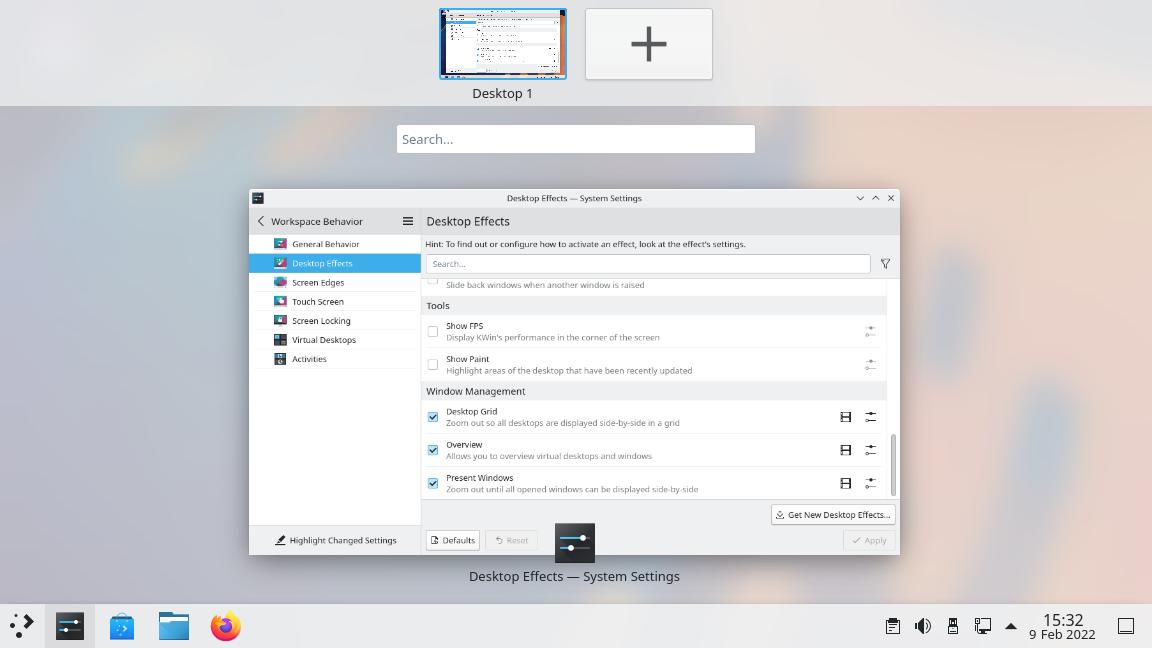This screenshot has height=648, width=1152.
Task: Launch Firefox from the taskbar
Action: point(226,626)
